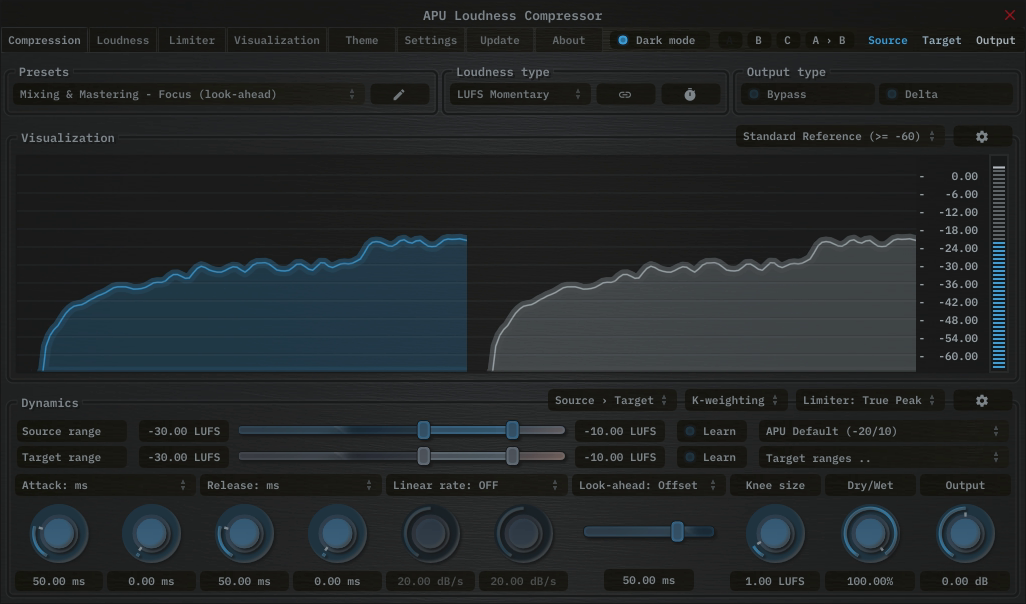1026x604 pixels.
Task: Click the stopwatch icon in Loudness type
Action: pos(690,94)
